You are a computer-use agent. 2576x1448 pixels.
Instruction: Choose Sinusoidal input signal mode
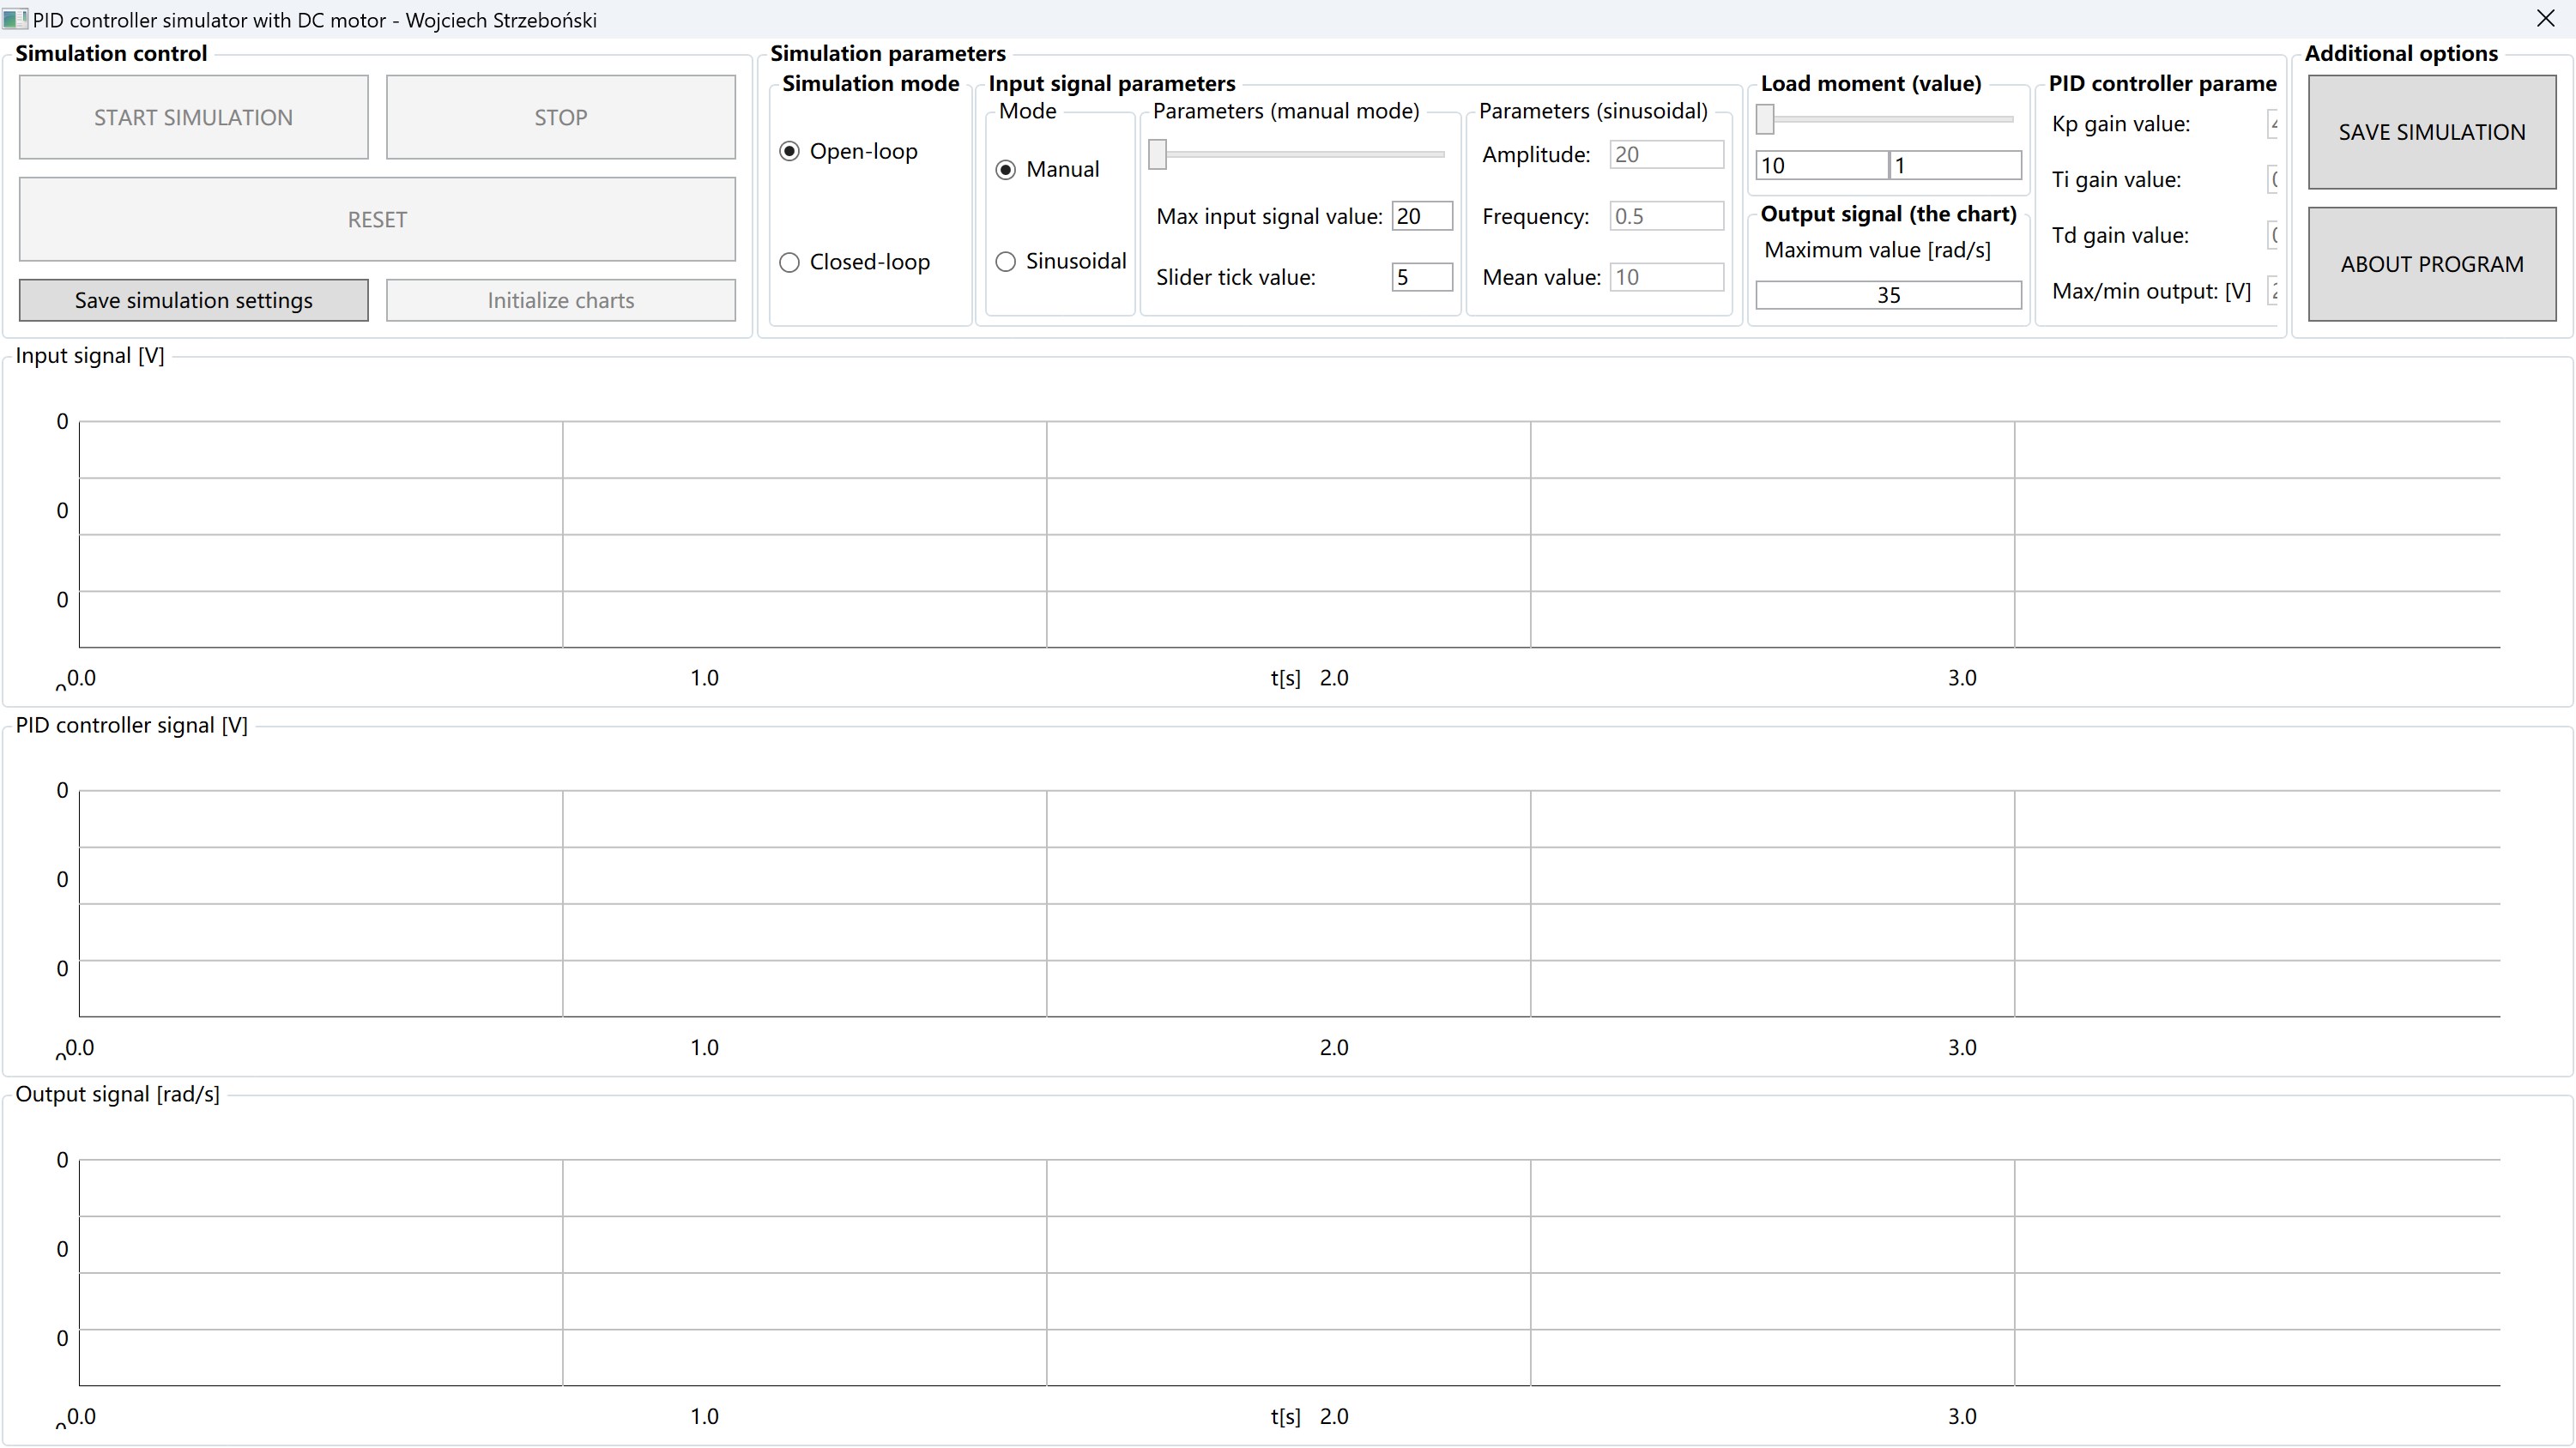click(1006, 261)
